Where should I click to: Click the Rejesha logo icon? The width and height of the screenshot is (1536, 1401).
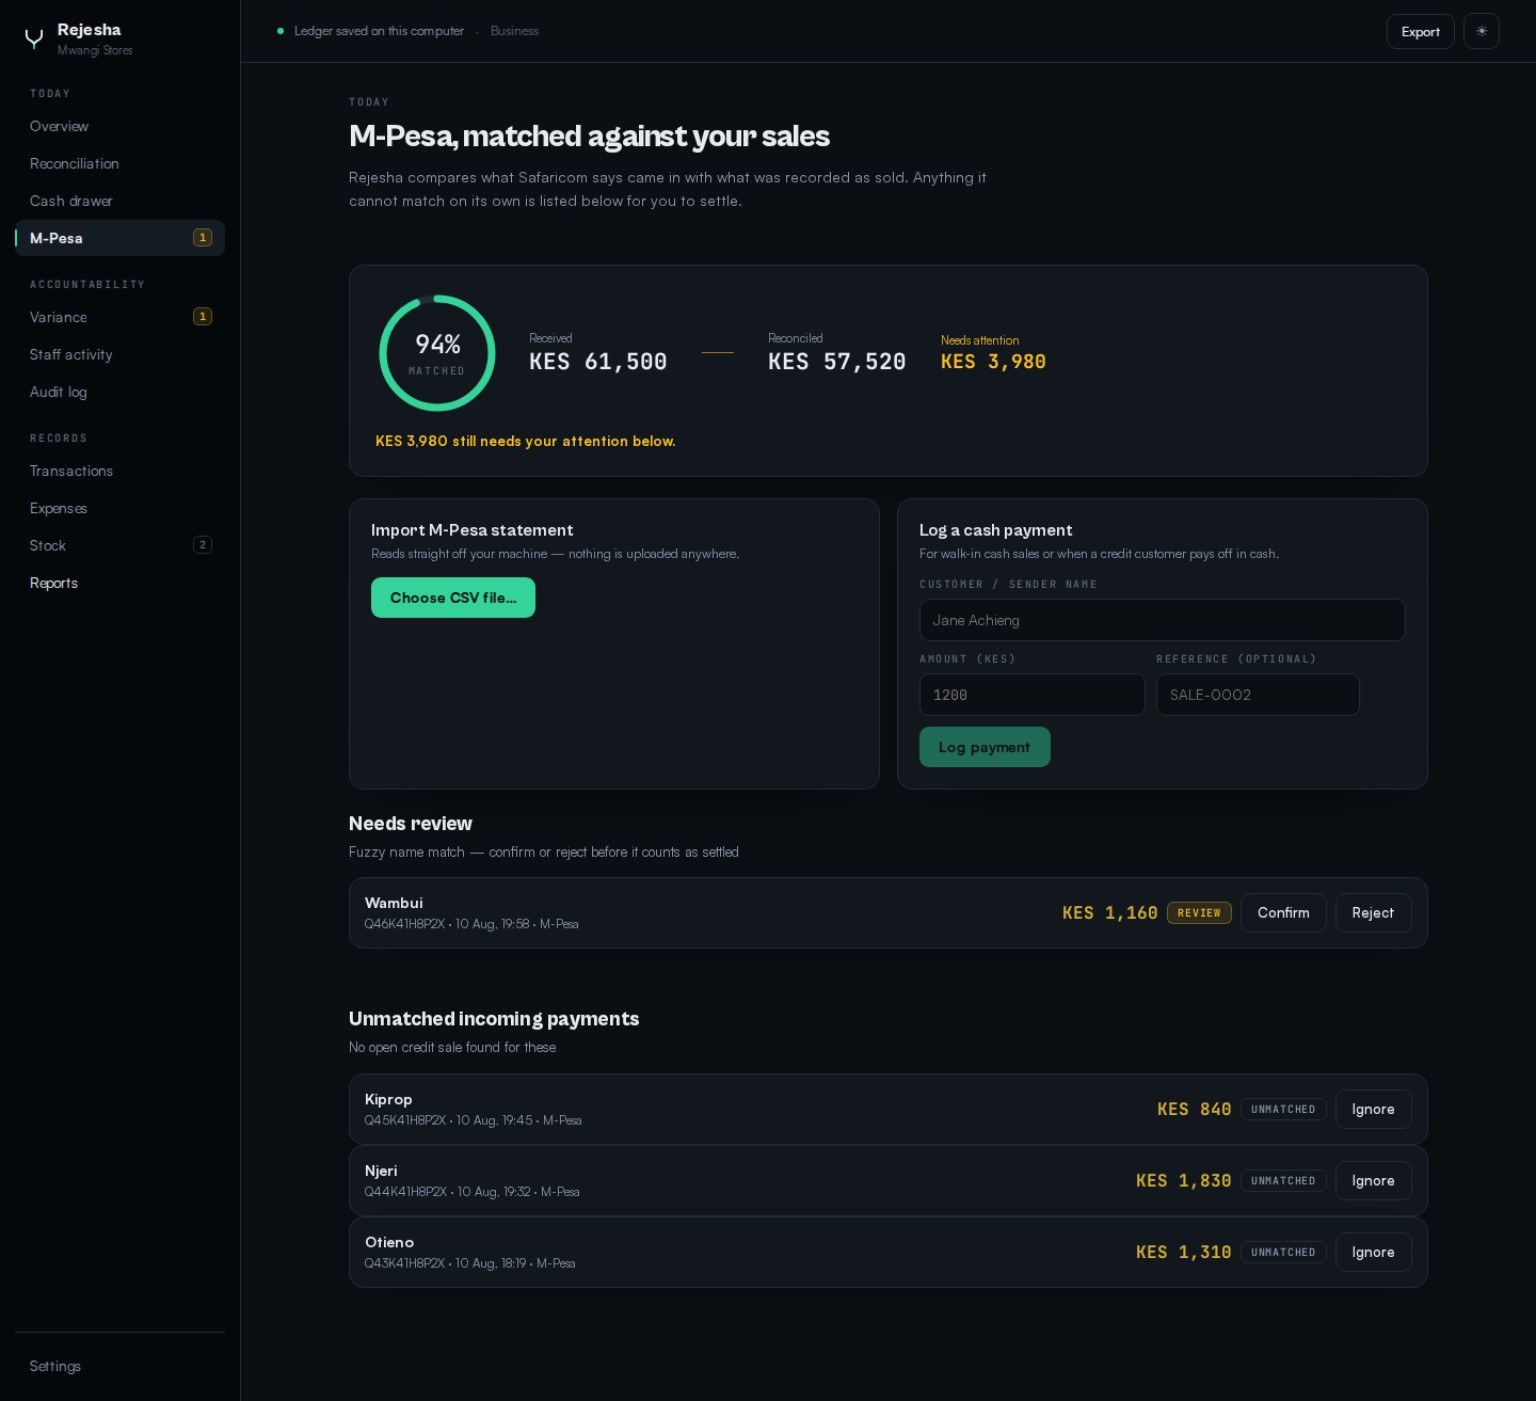point(34,38)
